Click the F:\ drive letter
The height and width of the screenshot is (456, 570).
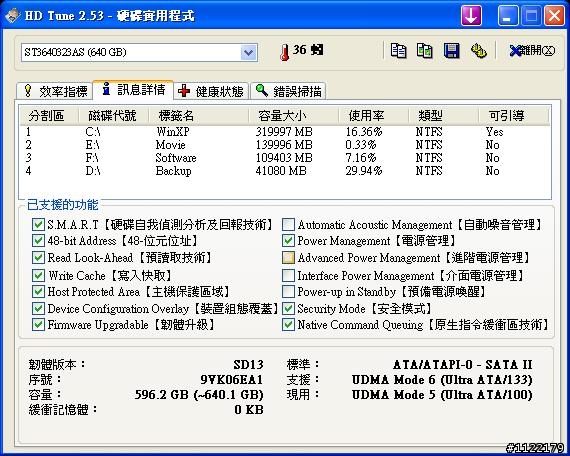(x=92, y=158)
